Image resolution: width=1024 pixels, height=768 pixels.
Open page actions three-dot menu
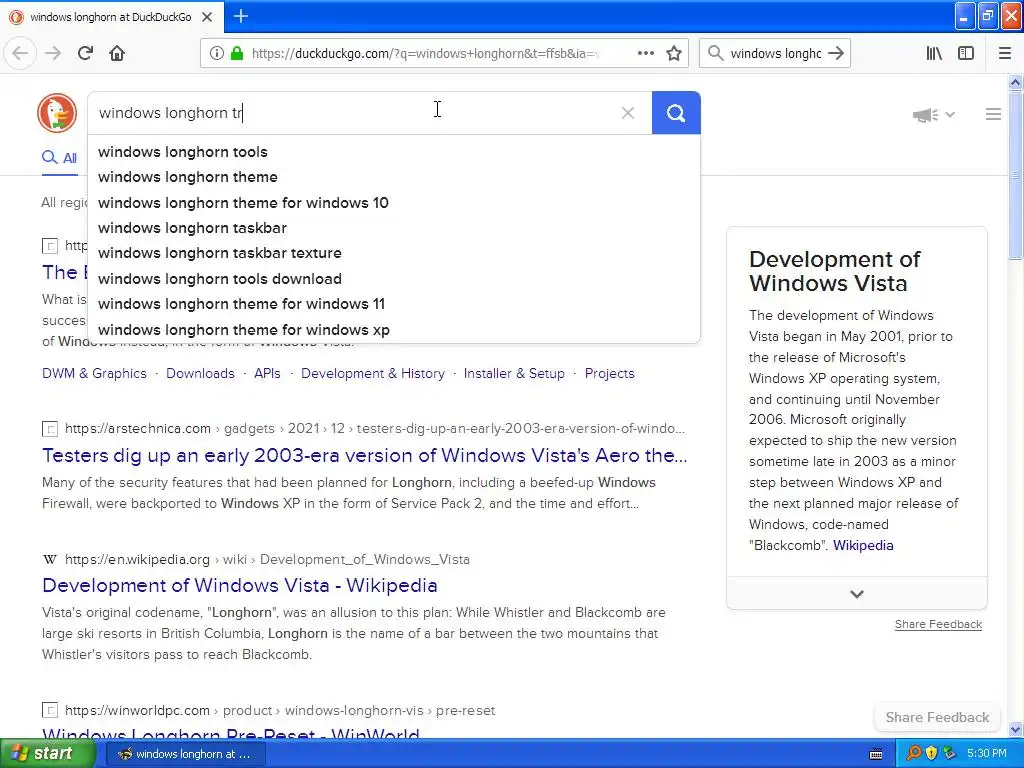point(646,54)
